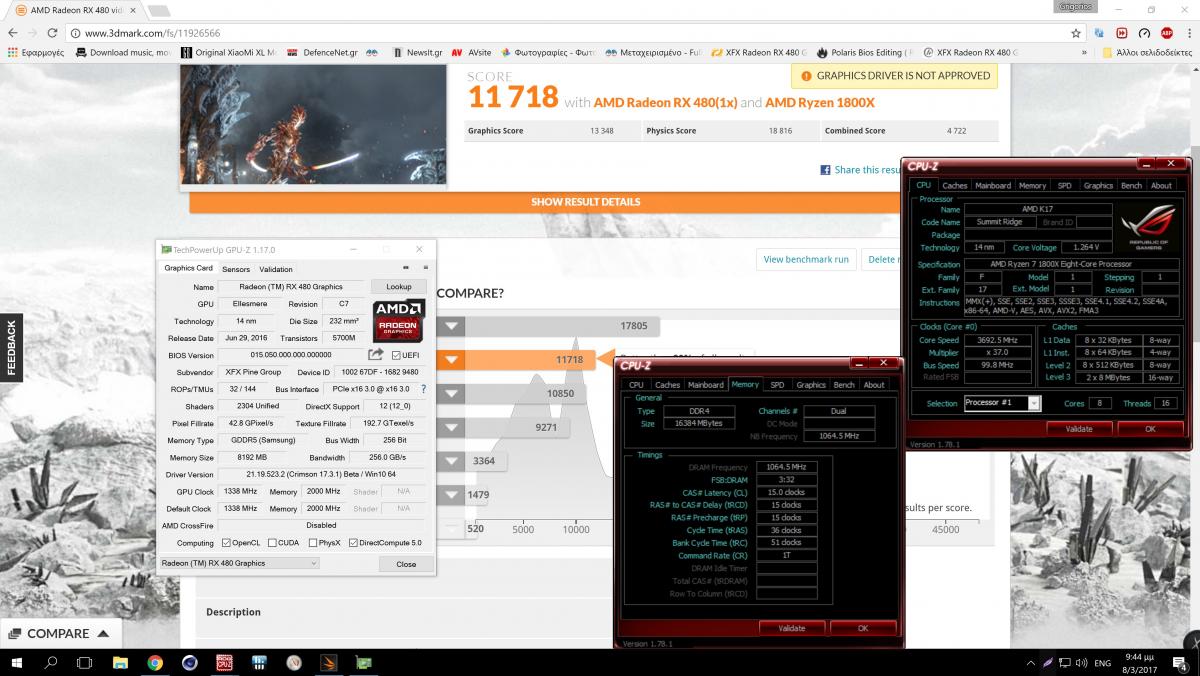Expand the 1479 comparison row arrow
Viewport: 1200px width, 676px height.
[452, 495]
